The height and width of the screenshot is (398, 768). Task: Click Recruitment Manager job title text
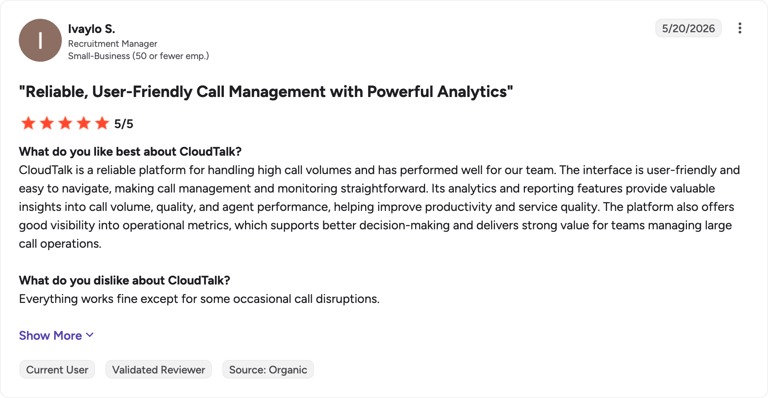tap(113, 44)
